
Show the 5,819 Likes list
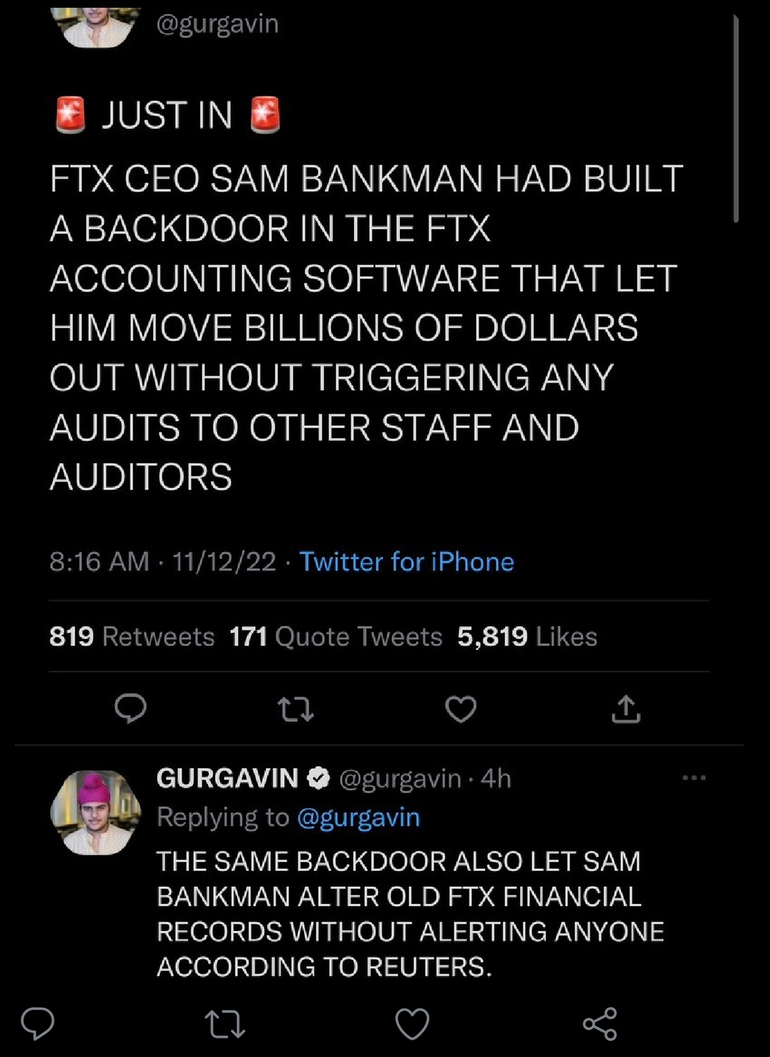coord(527,637)
